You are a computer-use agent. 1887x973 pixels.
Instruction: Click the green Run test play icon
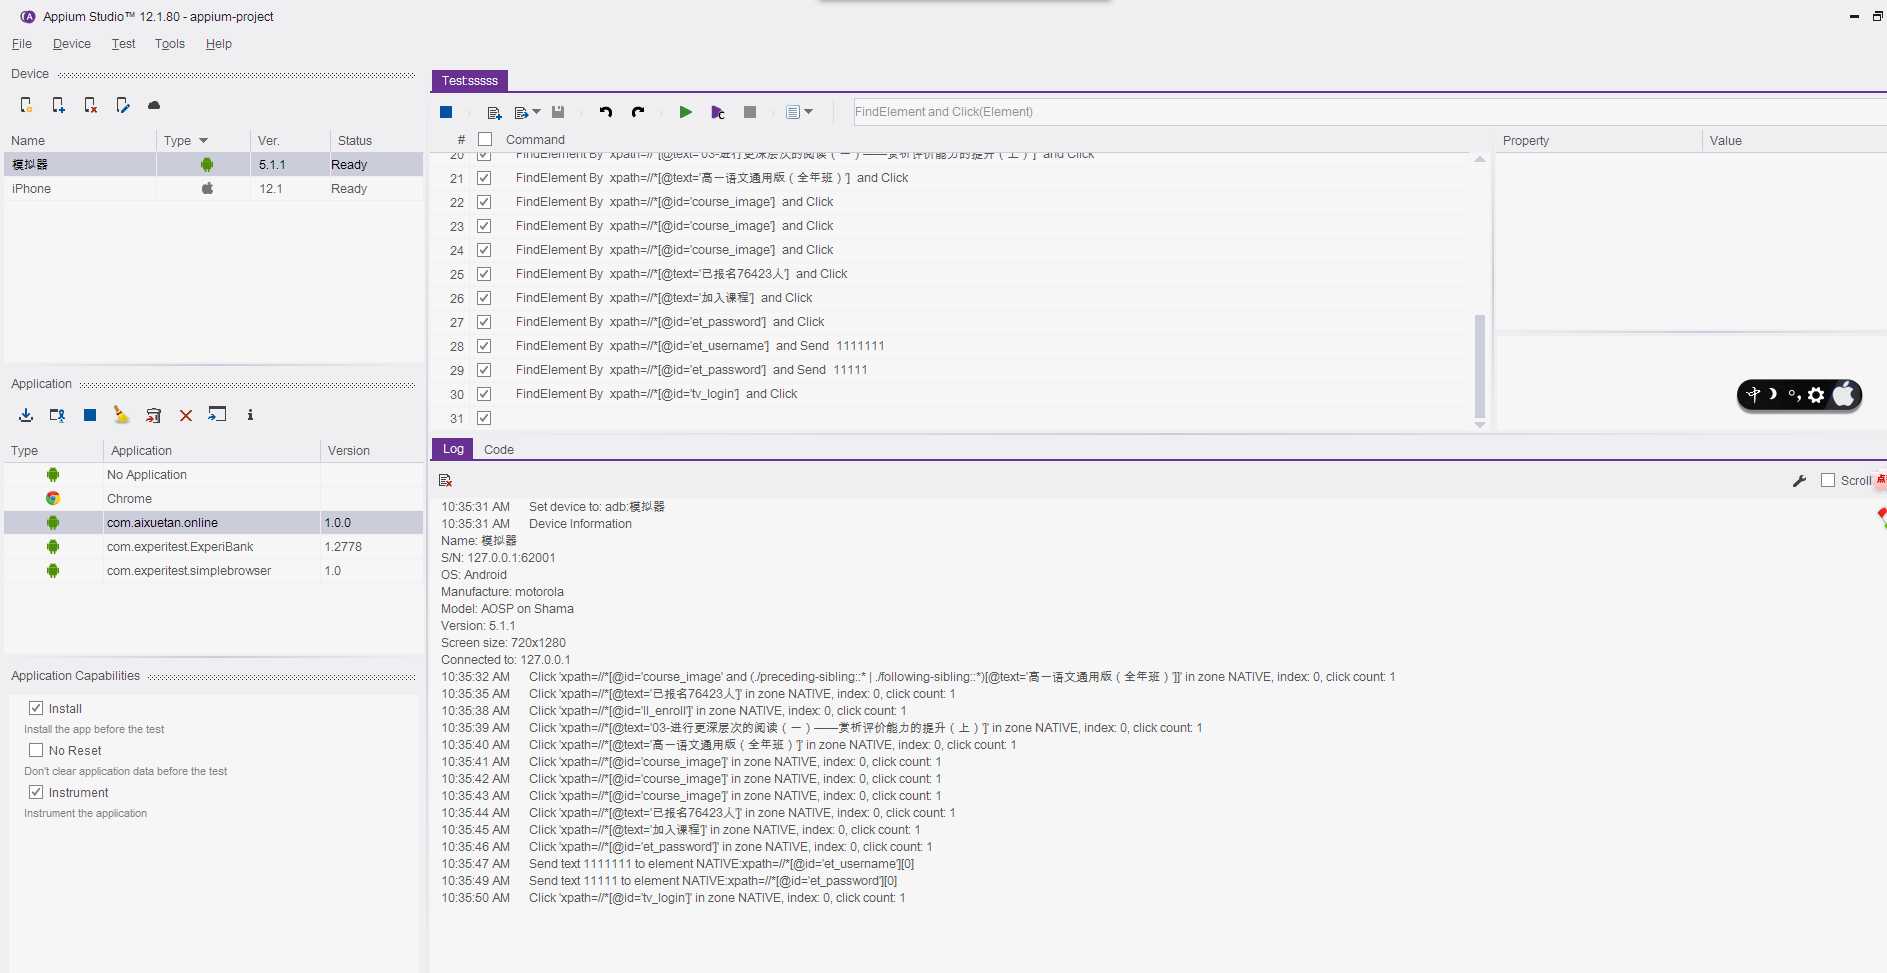686,112
